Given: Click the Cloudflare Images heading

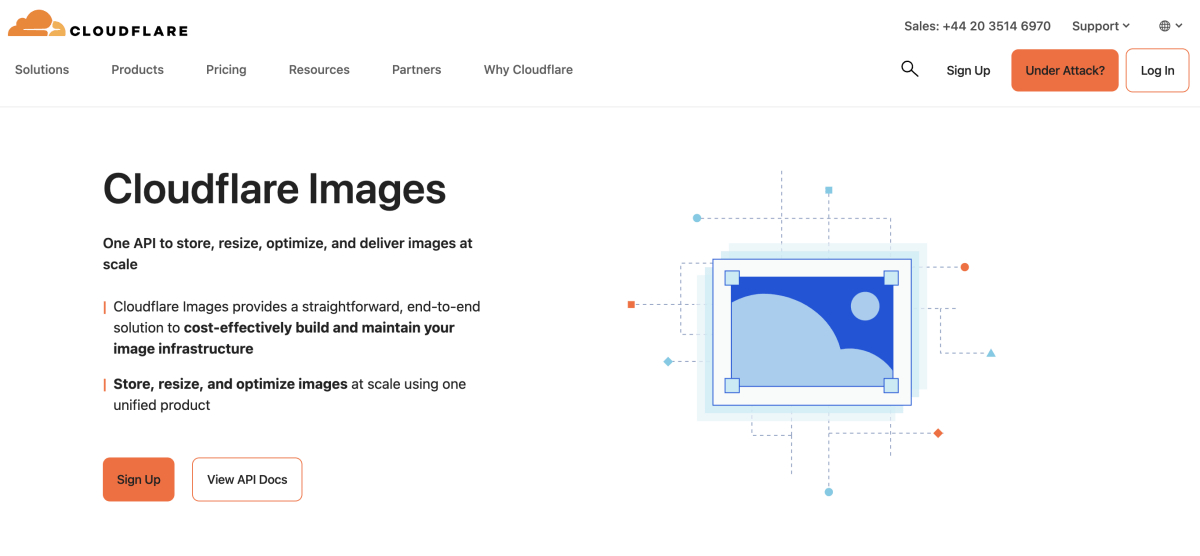Looking at the screenshot, I should point(275,189).
